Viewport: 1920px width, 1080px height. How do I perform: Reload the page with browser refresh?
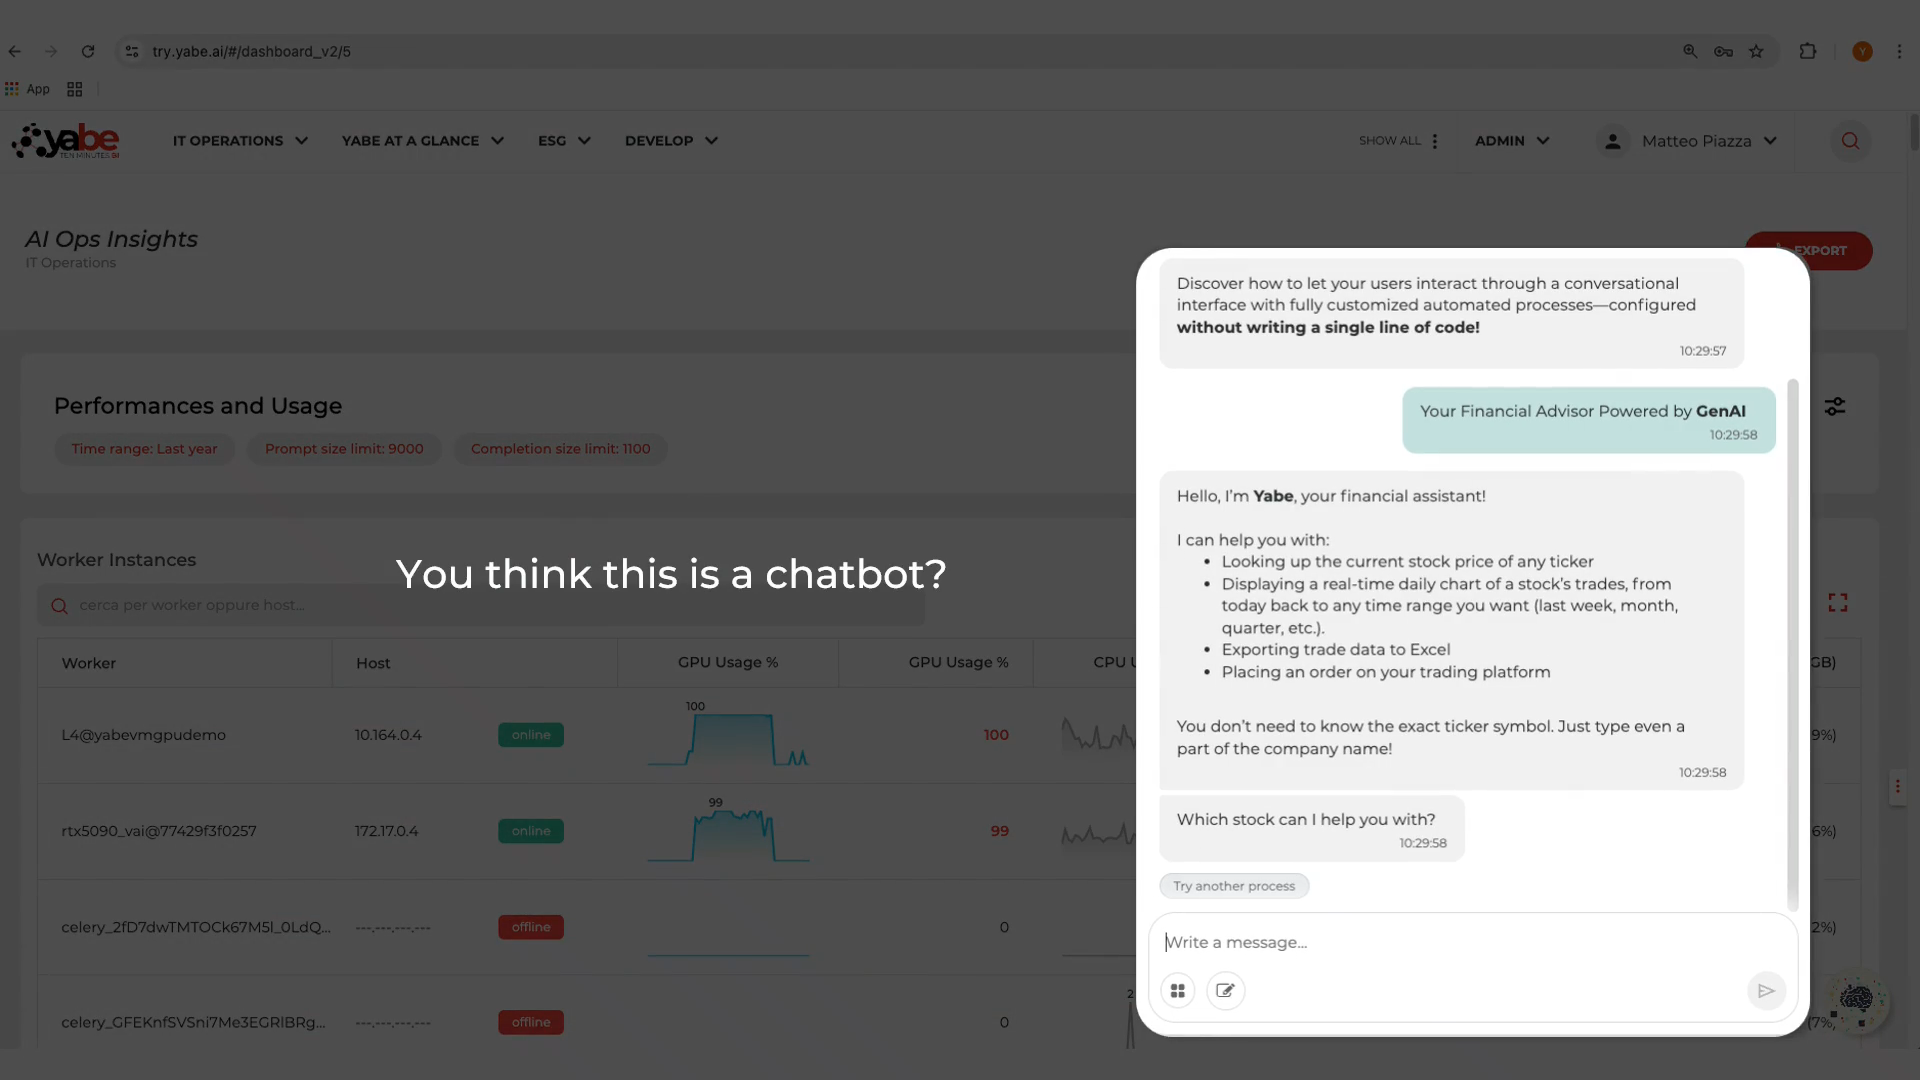point(88,52)
